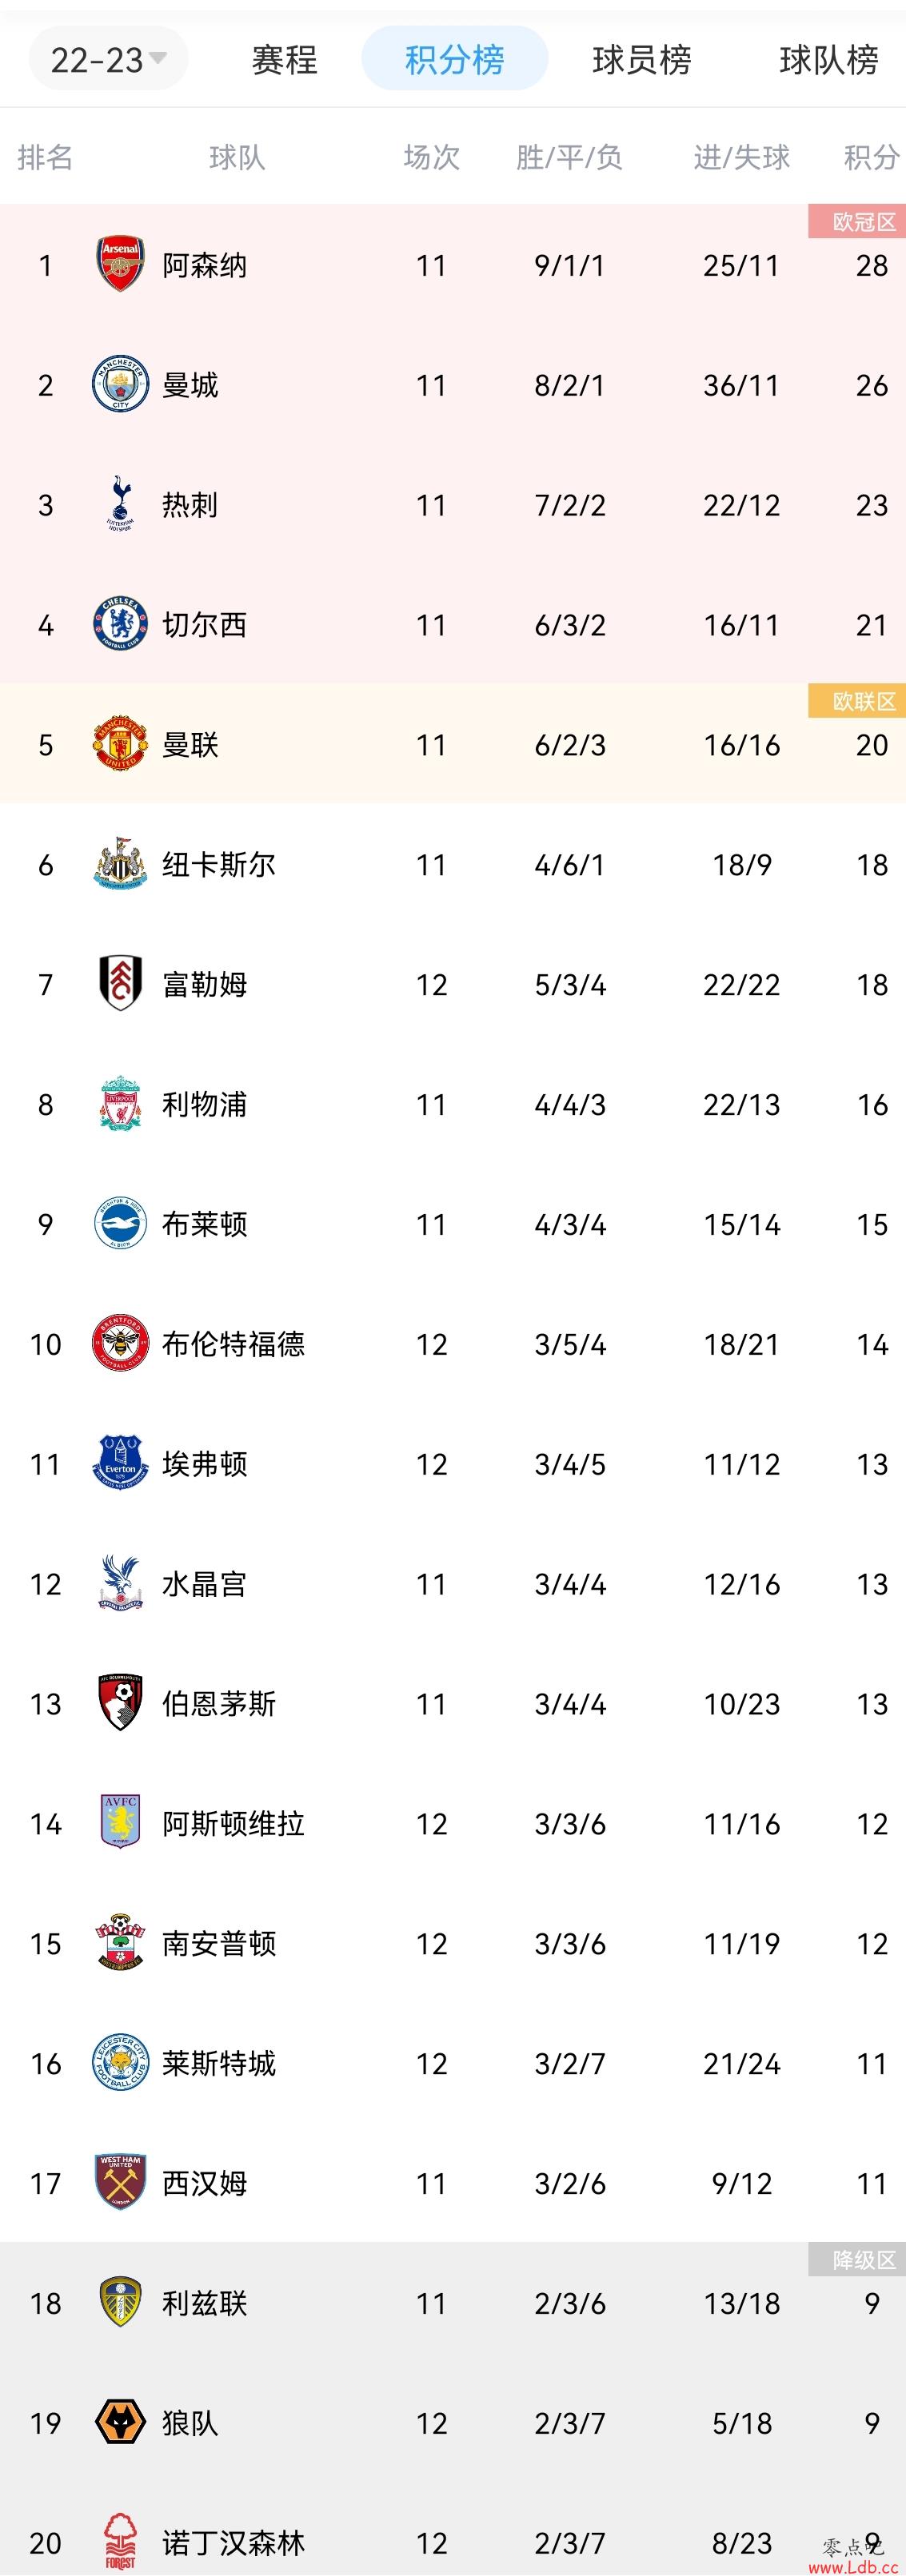The height and width of the screenshot is (2576, 906).
Task: Go to the 球队榜 tab
Action: 829,60
